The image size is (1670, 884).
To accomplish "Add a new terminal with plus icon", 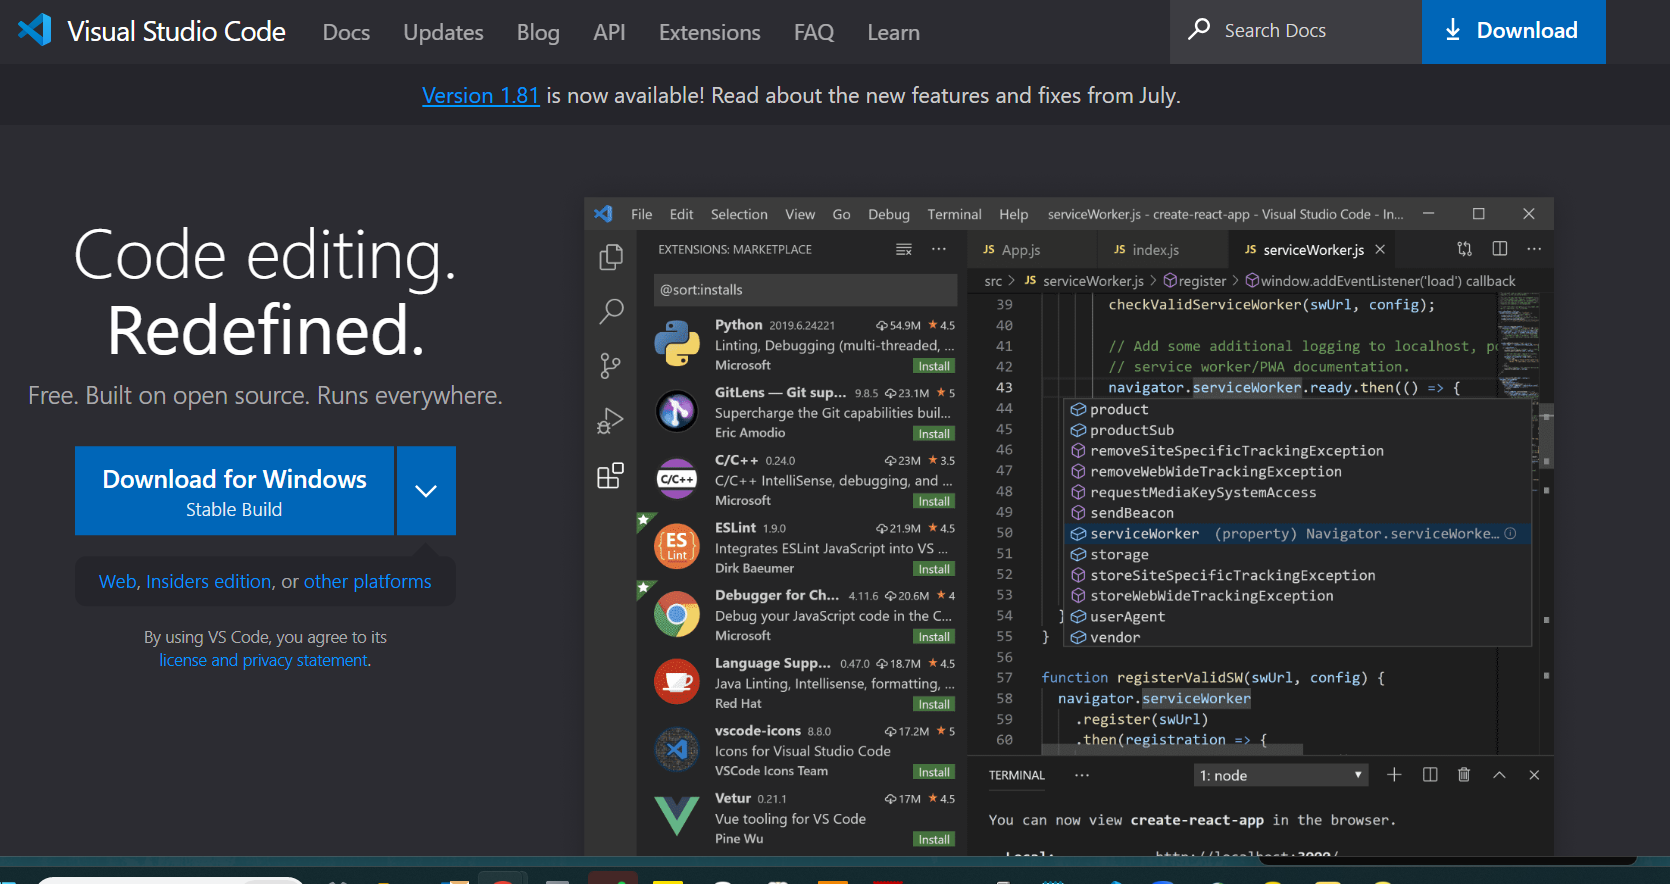I will (x=1394, y=775).
